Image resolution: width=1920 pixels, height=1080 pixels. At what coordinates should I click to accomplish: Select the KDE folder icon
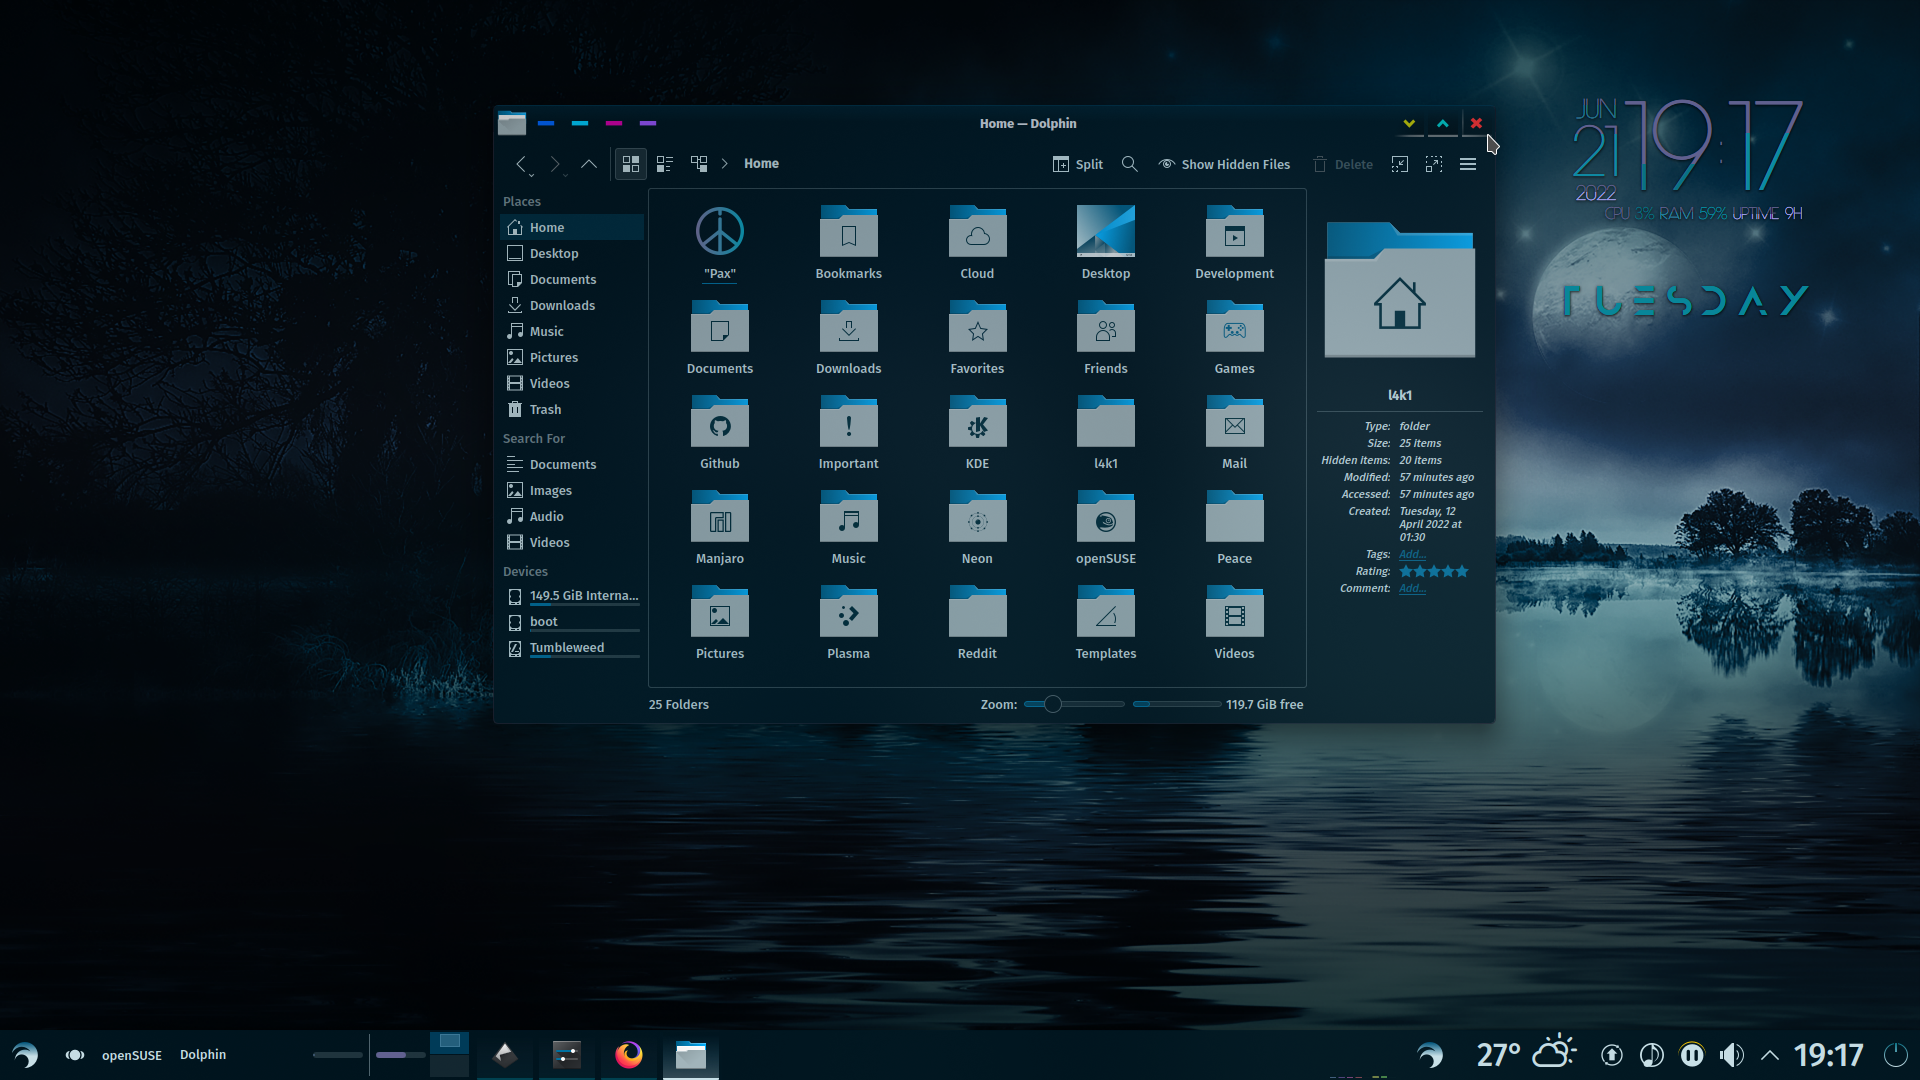977,422
